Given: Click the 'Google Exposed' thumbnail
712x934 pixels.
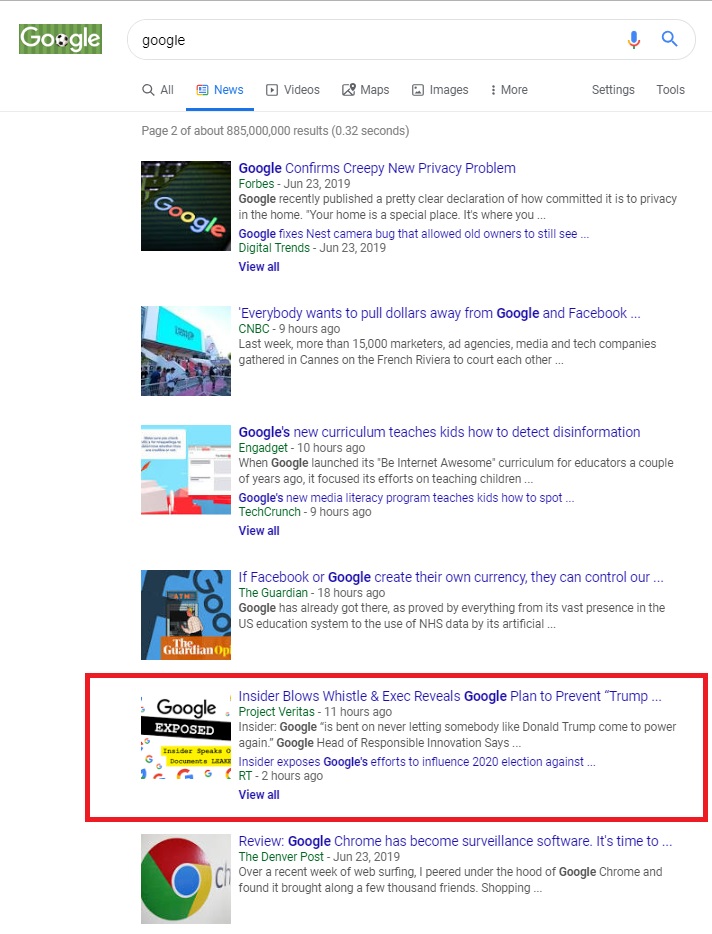Looking at the screenshot, I should (x=186, y=736).
